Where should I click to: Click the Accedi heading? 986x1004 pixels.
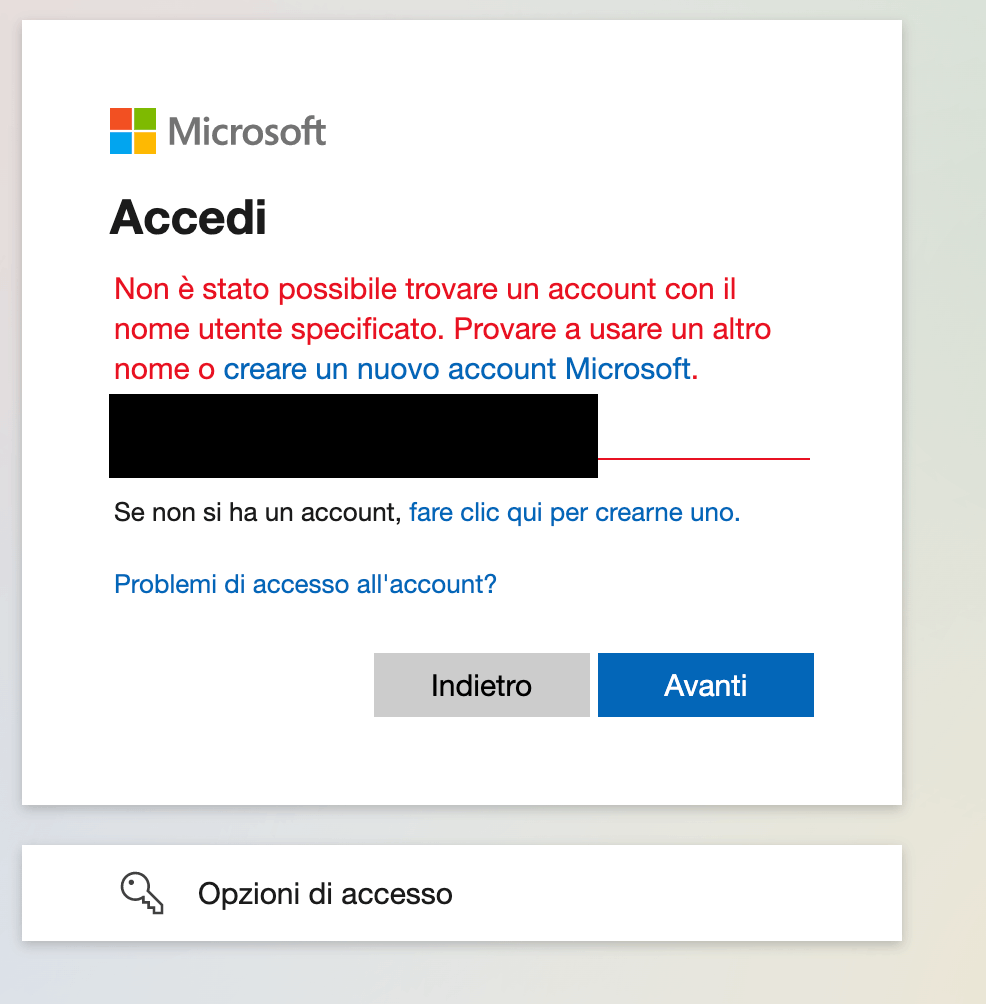188,218
